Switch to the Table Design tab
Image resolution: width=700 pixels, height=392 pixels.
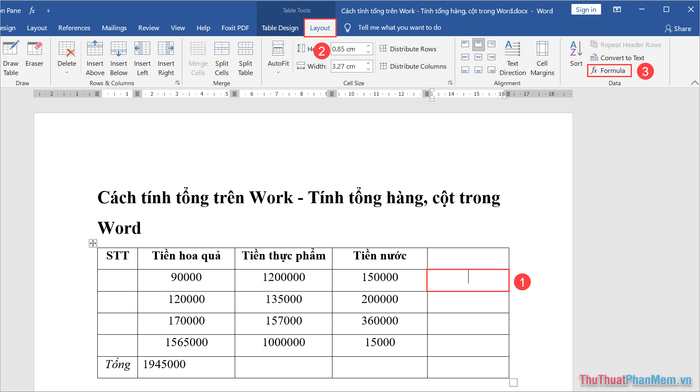280,28
